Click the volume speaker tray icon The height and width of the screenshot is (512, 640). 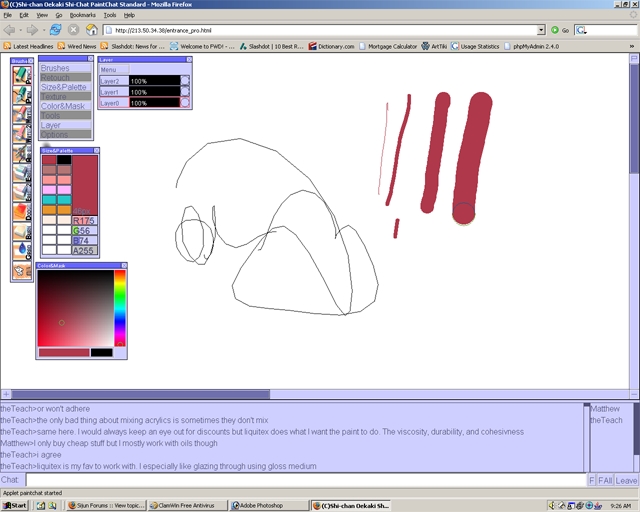pos(552,505)
